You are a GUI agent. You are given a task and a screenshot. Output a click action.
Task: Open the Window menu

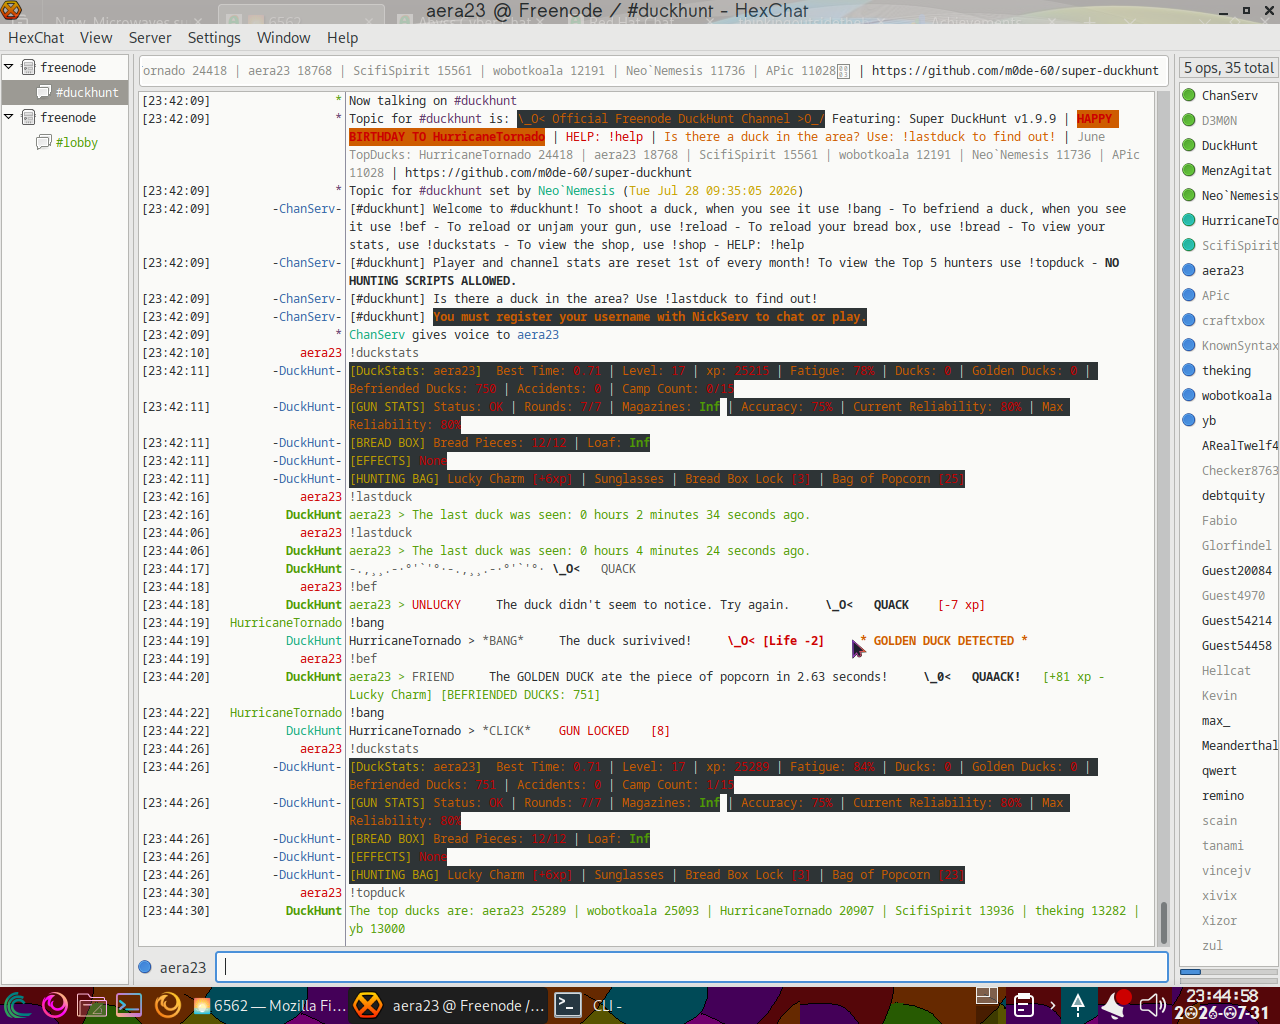click(x=284, y=38)
